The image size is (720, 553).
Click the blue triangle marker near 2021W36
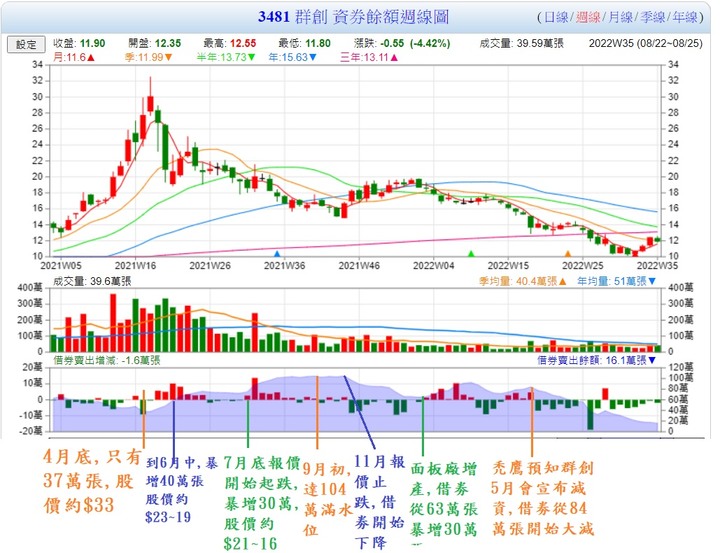pos(277,254)
